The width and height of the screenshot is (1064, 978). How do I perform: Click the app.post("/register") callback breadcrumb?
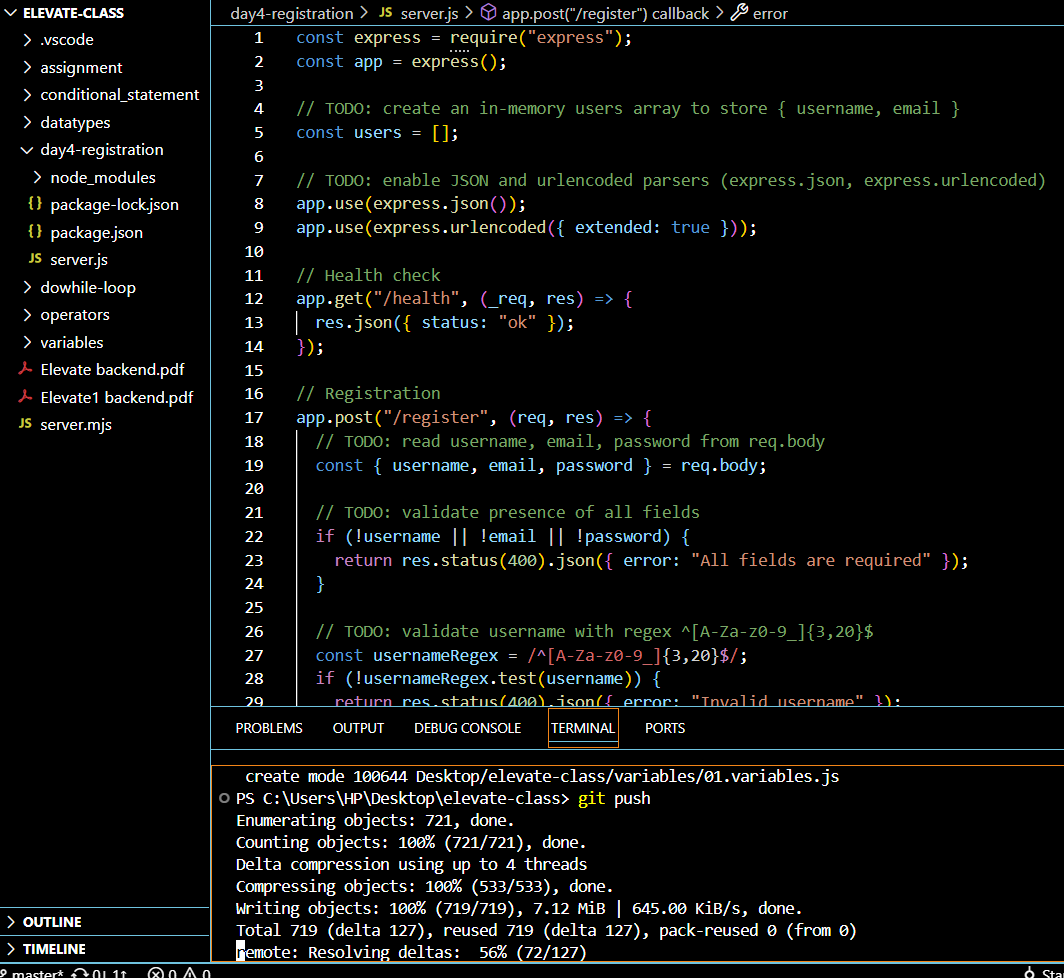tap(594, 14)
